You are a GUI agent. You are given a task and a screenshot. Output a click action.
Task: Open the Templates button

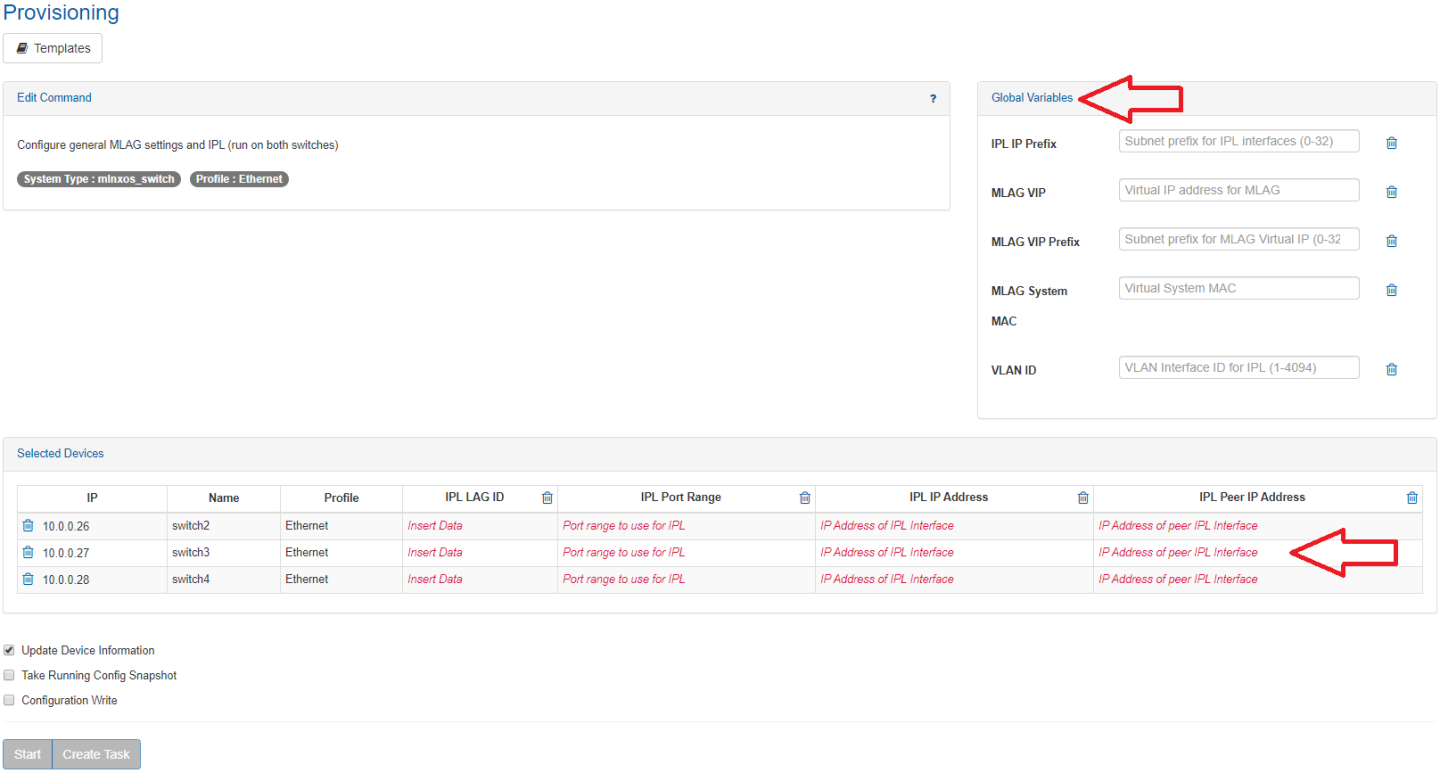point(53,48)
